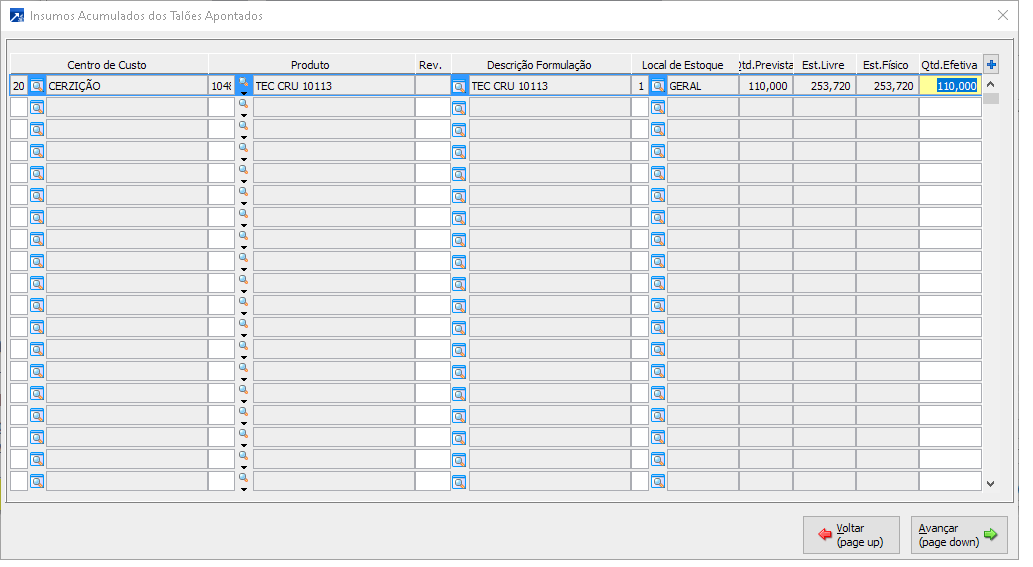Click the Centro de Custo column header
1033x567 pixels.
tap(109, 65)
